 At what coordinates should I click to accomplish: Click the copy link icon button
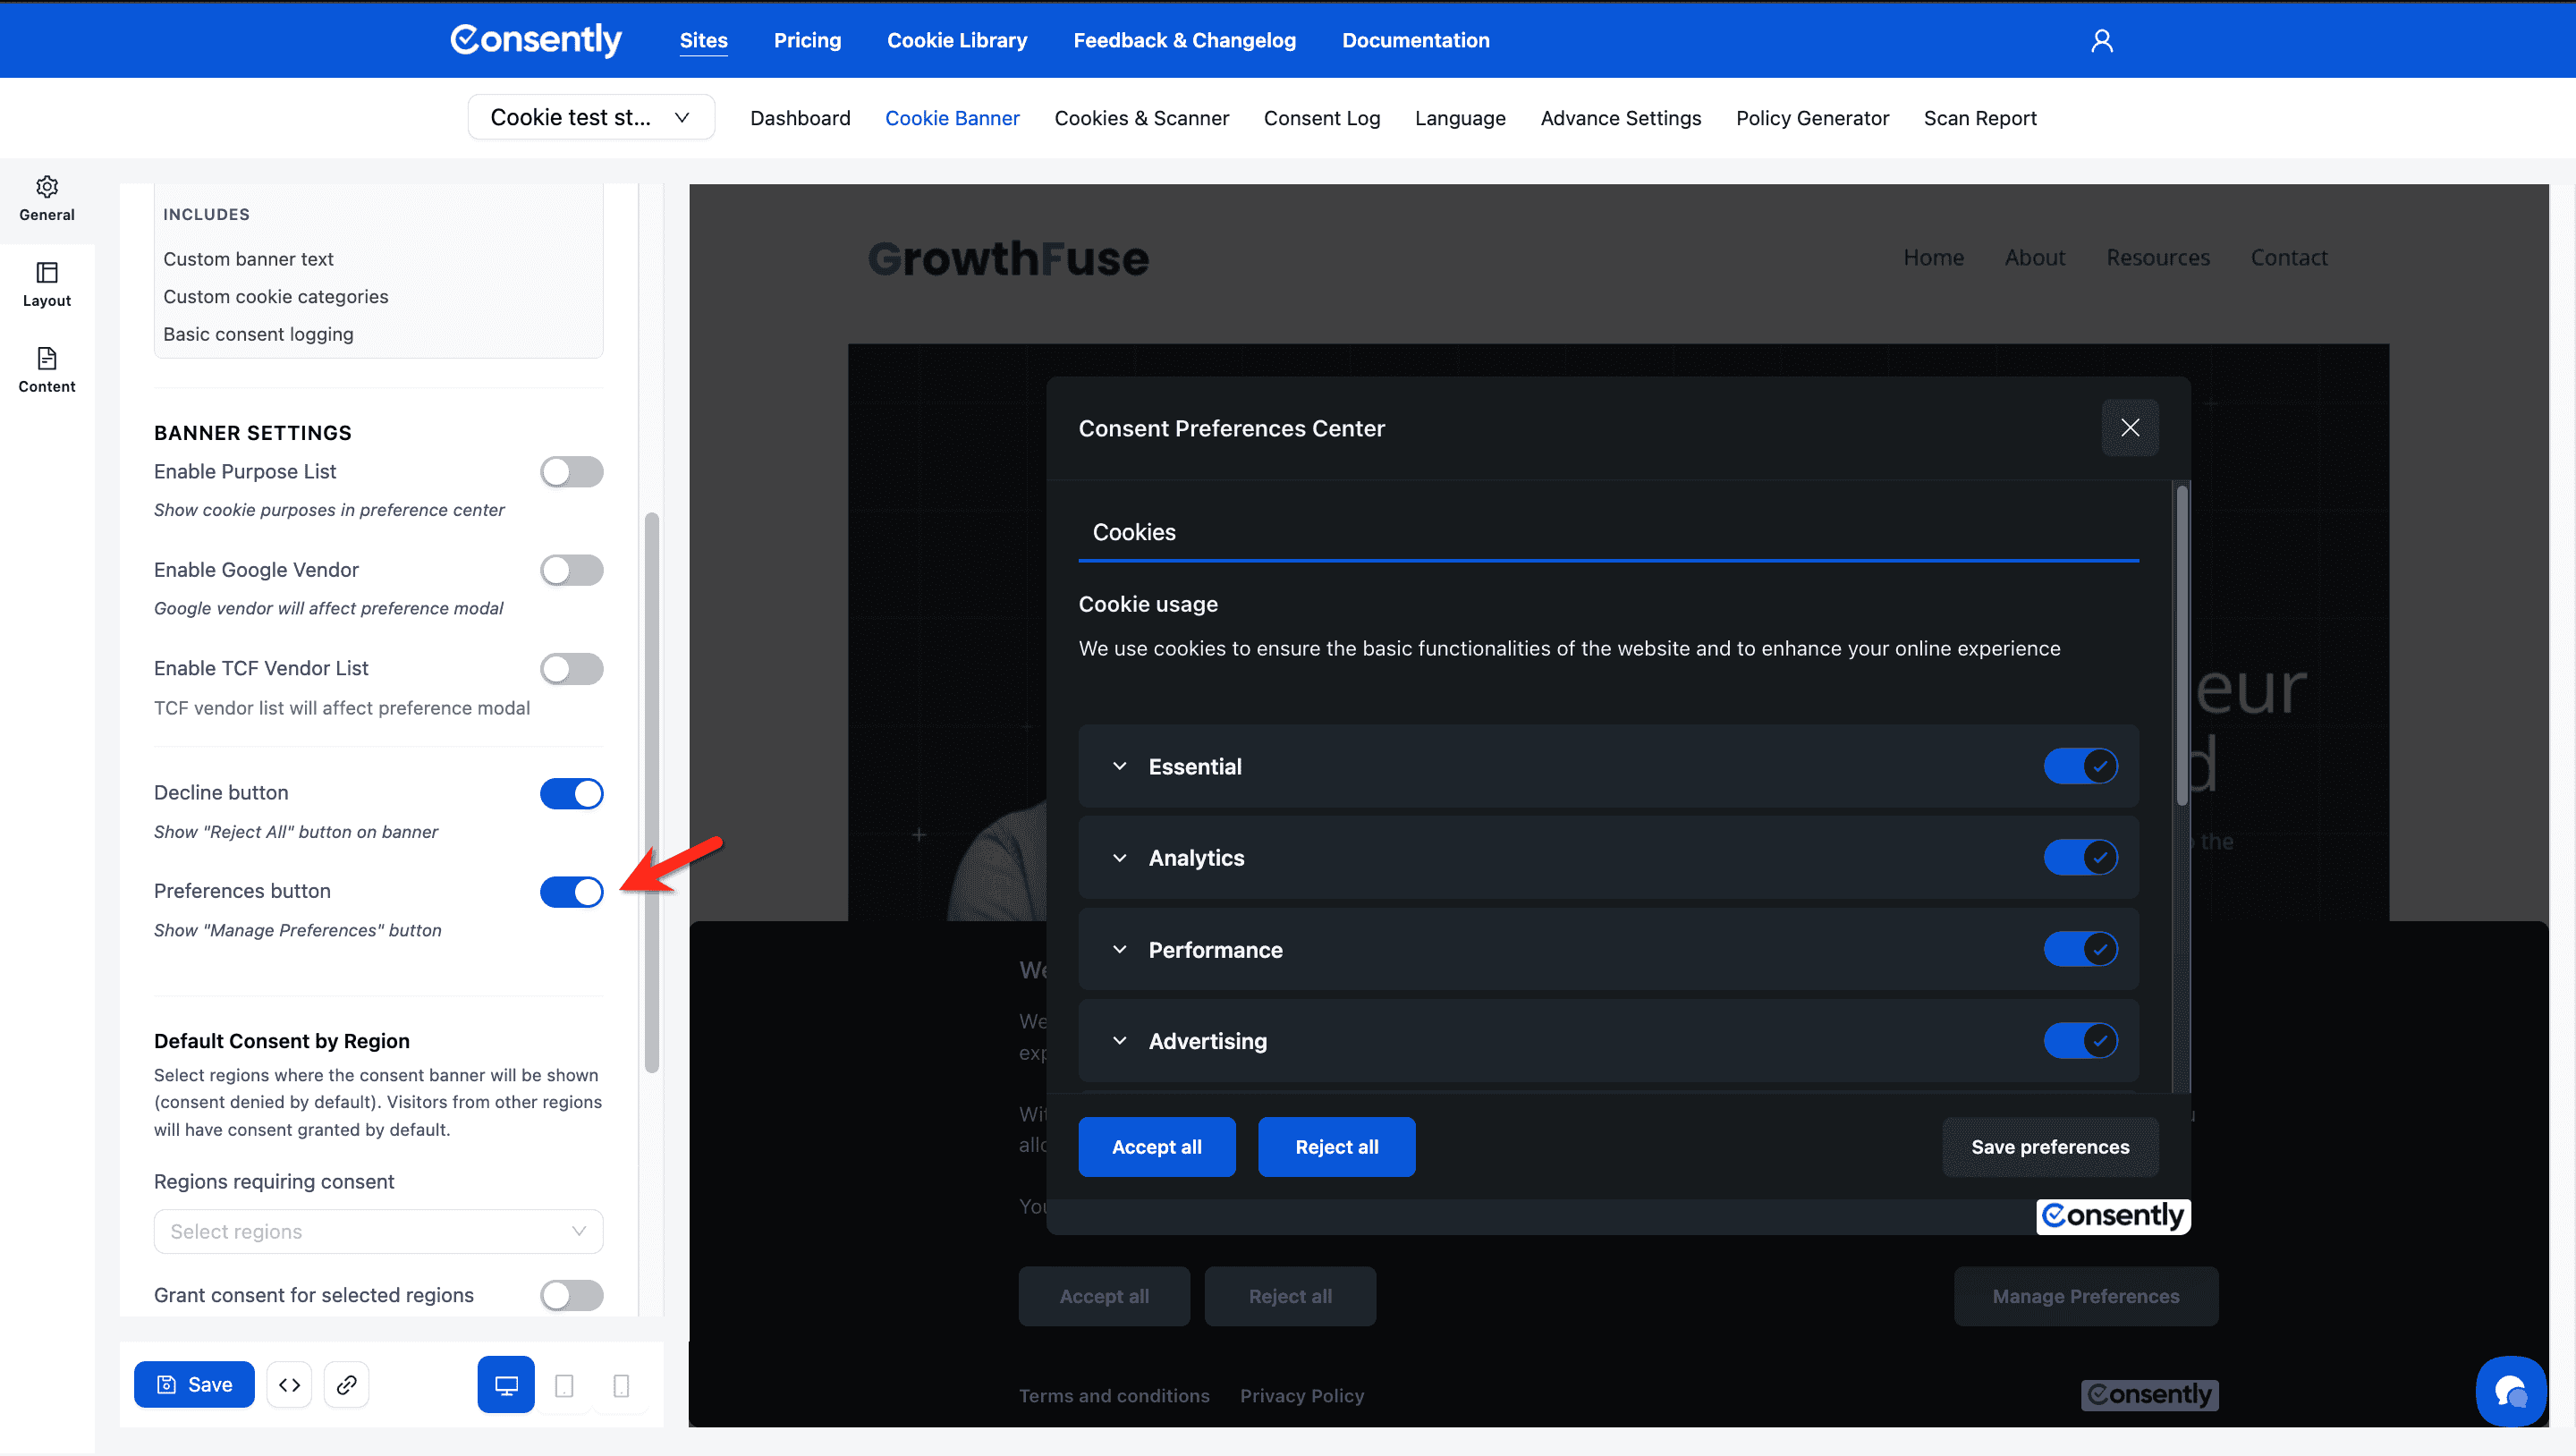[346, 1384]
